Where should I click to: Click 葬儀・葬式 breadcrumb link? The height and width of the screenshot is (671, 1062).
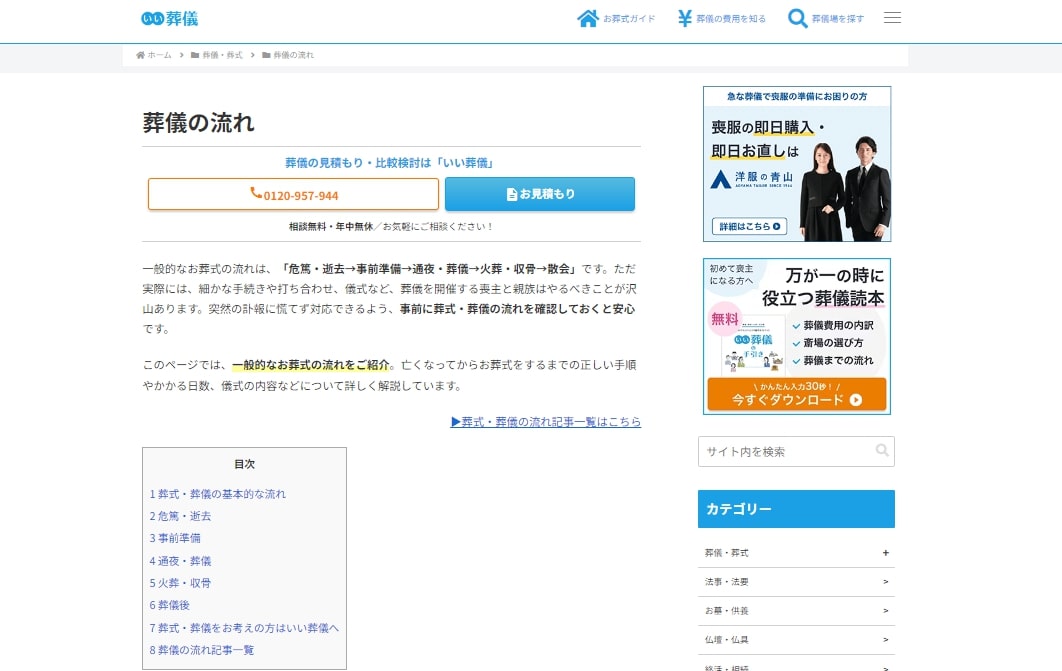pos(224,55)
